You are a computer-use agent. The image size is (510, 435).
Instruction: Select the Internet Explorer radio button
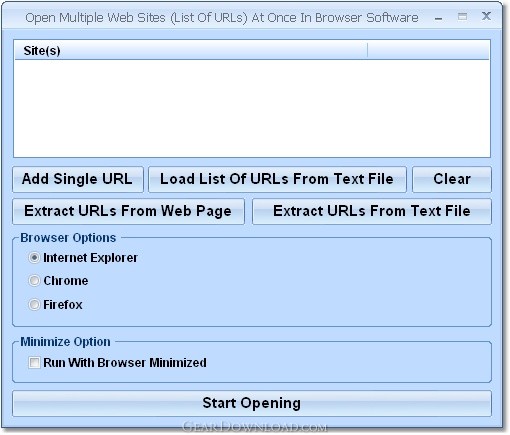pyautogui.click(x=34, y=258)
